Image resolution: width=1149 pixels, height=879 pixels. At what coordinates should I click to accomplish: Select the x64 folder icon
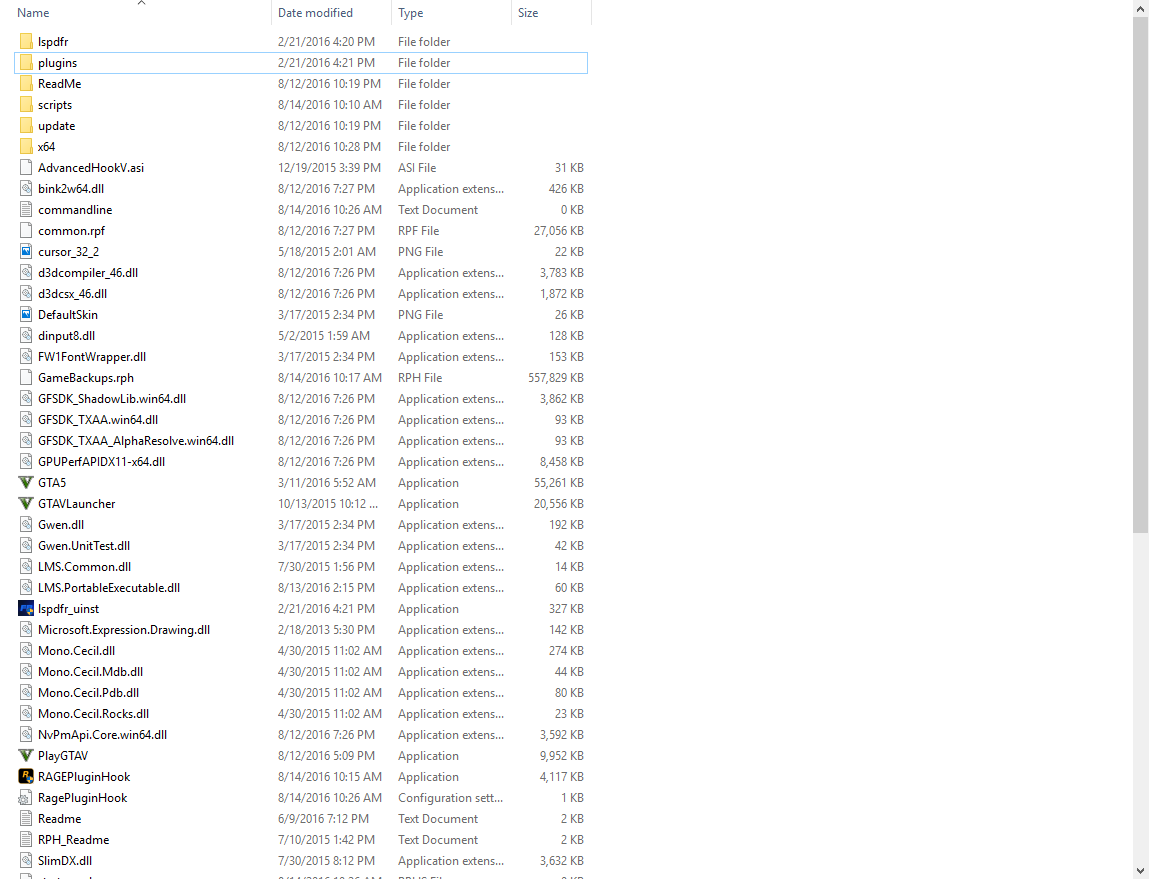coord(26,146)
